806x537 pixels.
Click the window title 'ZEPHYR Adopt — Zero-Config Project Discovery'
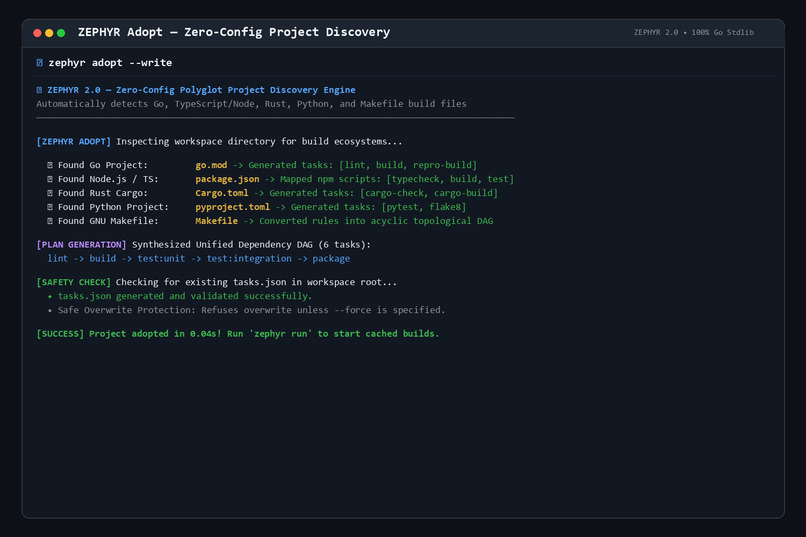[x=234, y=32]
